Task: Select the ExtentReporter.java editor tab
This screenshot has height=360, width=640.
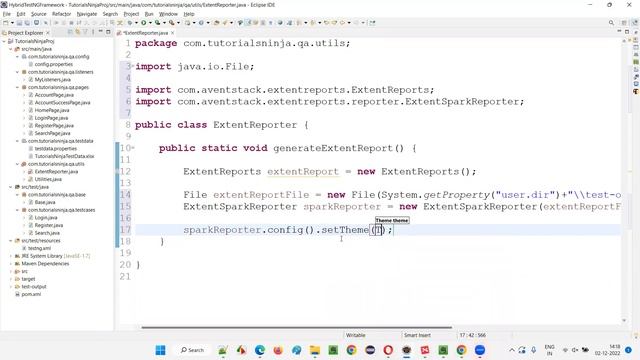Action: pyautogui.click(x=145, y=33)
